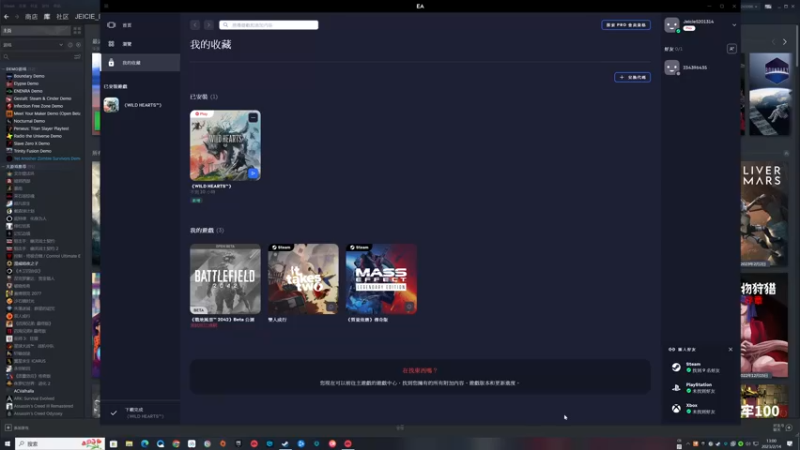Screen dimensions: 800x450
Task: Select Infection Free Zone Demo in Steam
Action: (38, 106)
